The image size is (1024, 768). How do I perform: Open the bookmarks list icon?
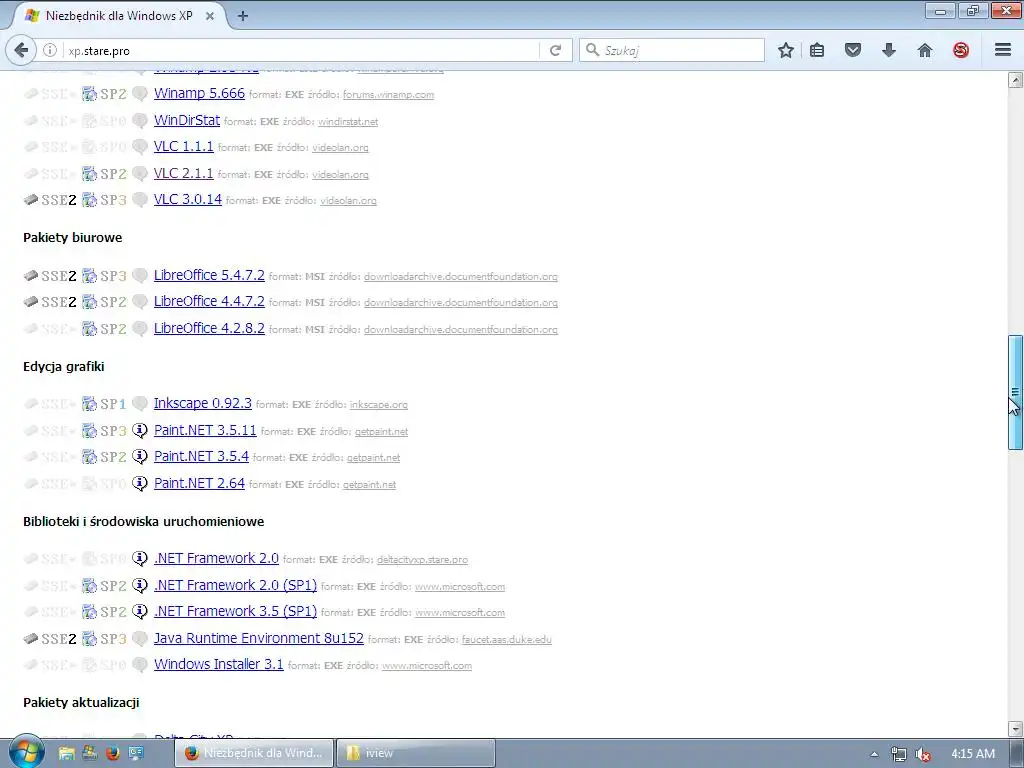[x=817, y=50]
